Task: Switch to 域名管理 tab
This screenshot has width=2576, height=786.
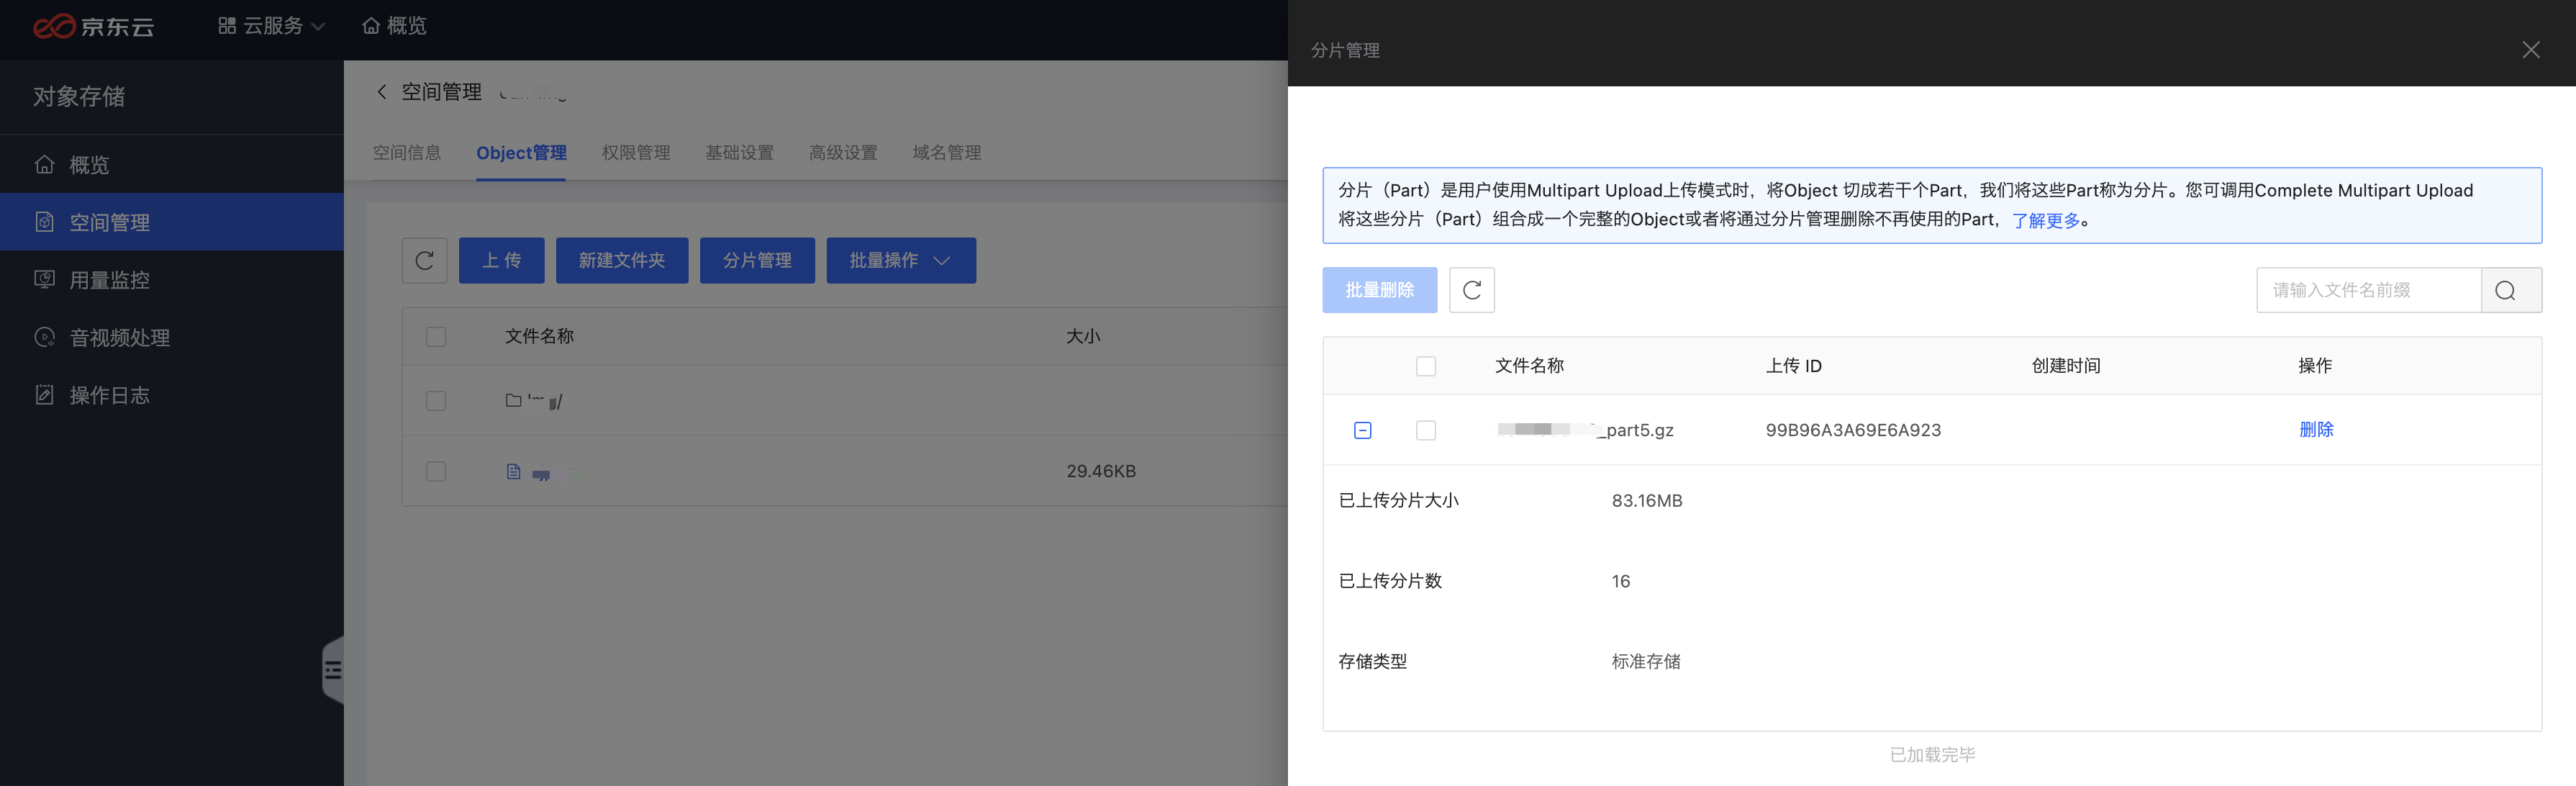Action: coord(947,153)
